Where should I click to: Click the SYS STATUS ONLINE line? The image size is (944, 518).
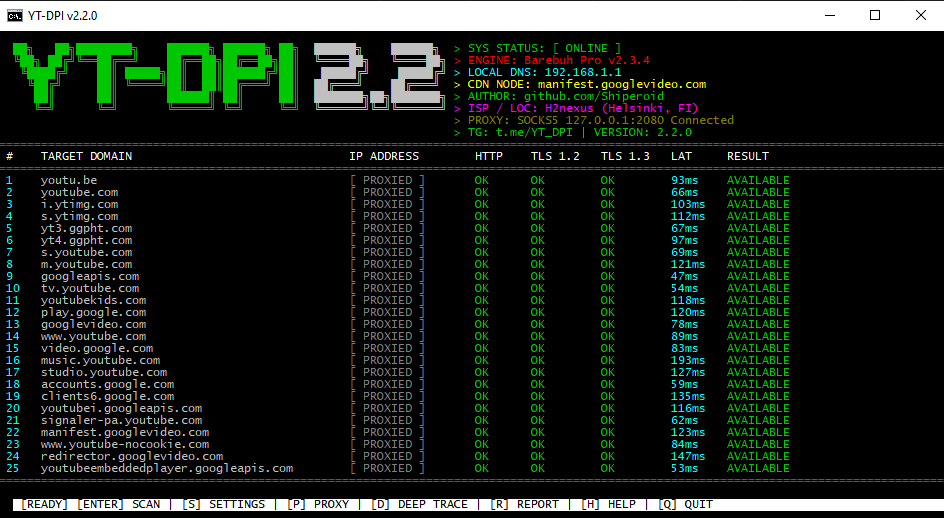538,48
